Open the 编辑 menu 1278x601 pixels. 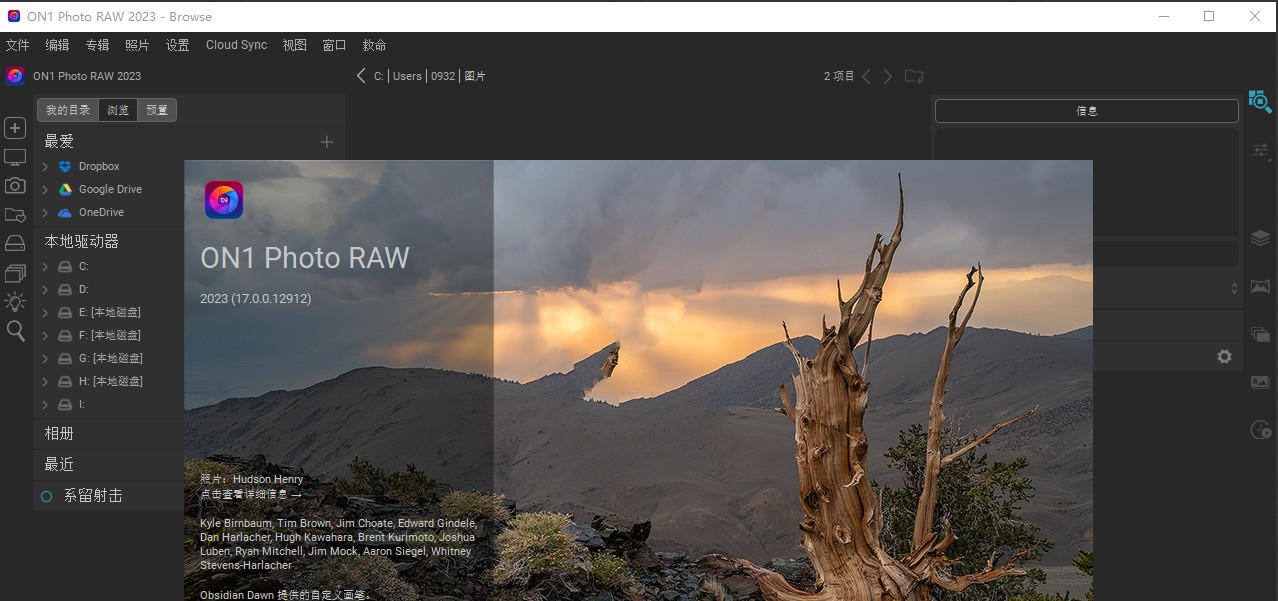click(57, 45)
